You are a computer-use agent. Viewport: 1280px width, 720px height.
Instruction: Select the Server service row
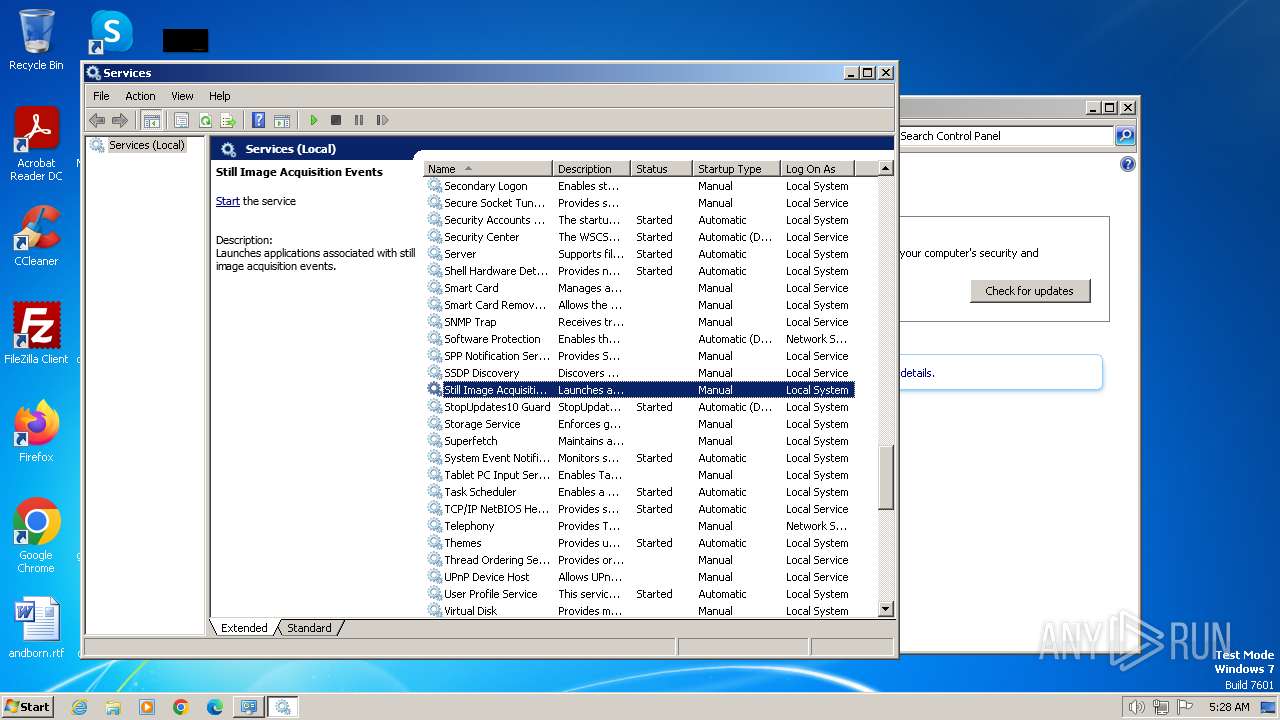pos(640,254)
